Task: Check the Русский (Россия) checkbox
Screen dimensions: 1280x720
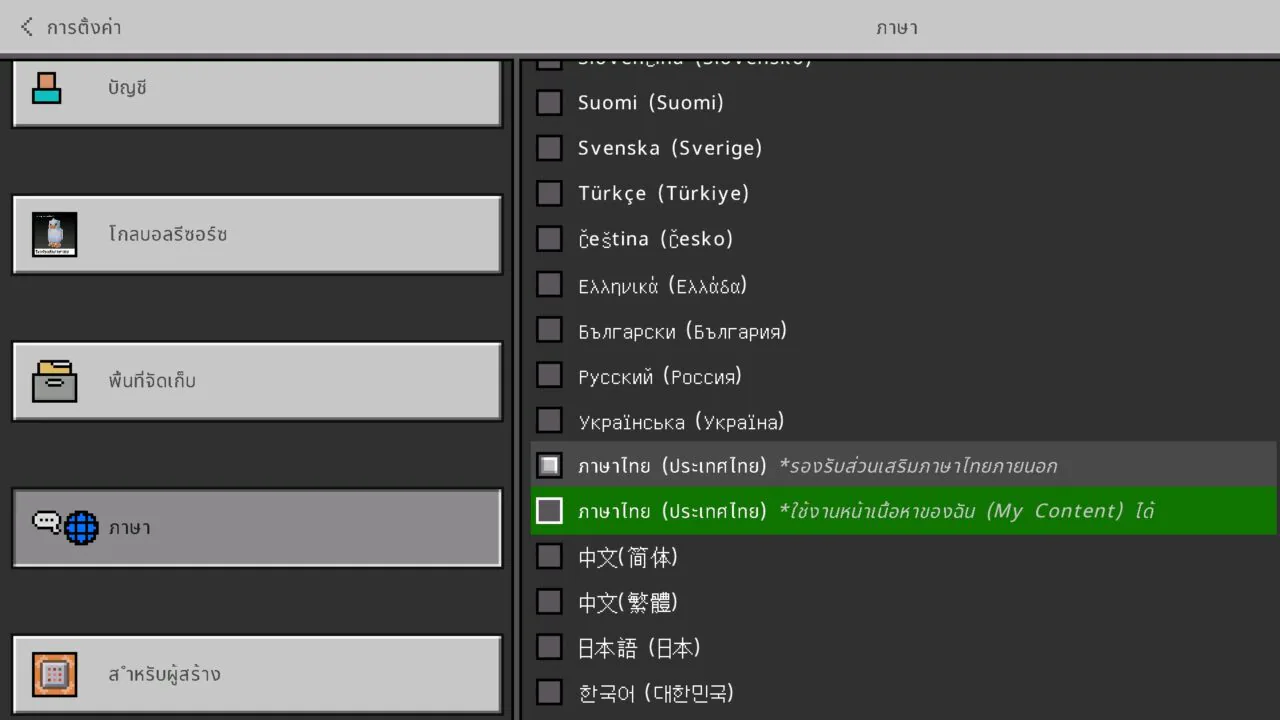Action: (x=549, y=375)
